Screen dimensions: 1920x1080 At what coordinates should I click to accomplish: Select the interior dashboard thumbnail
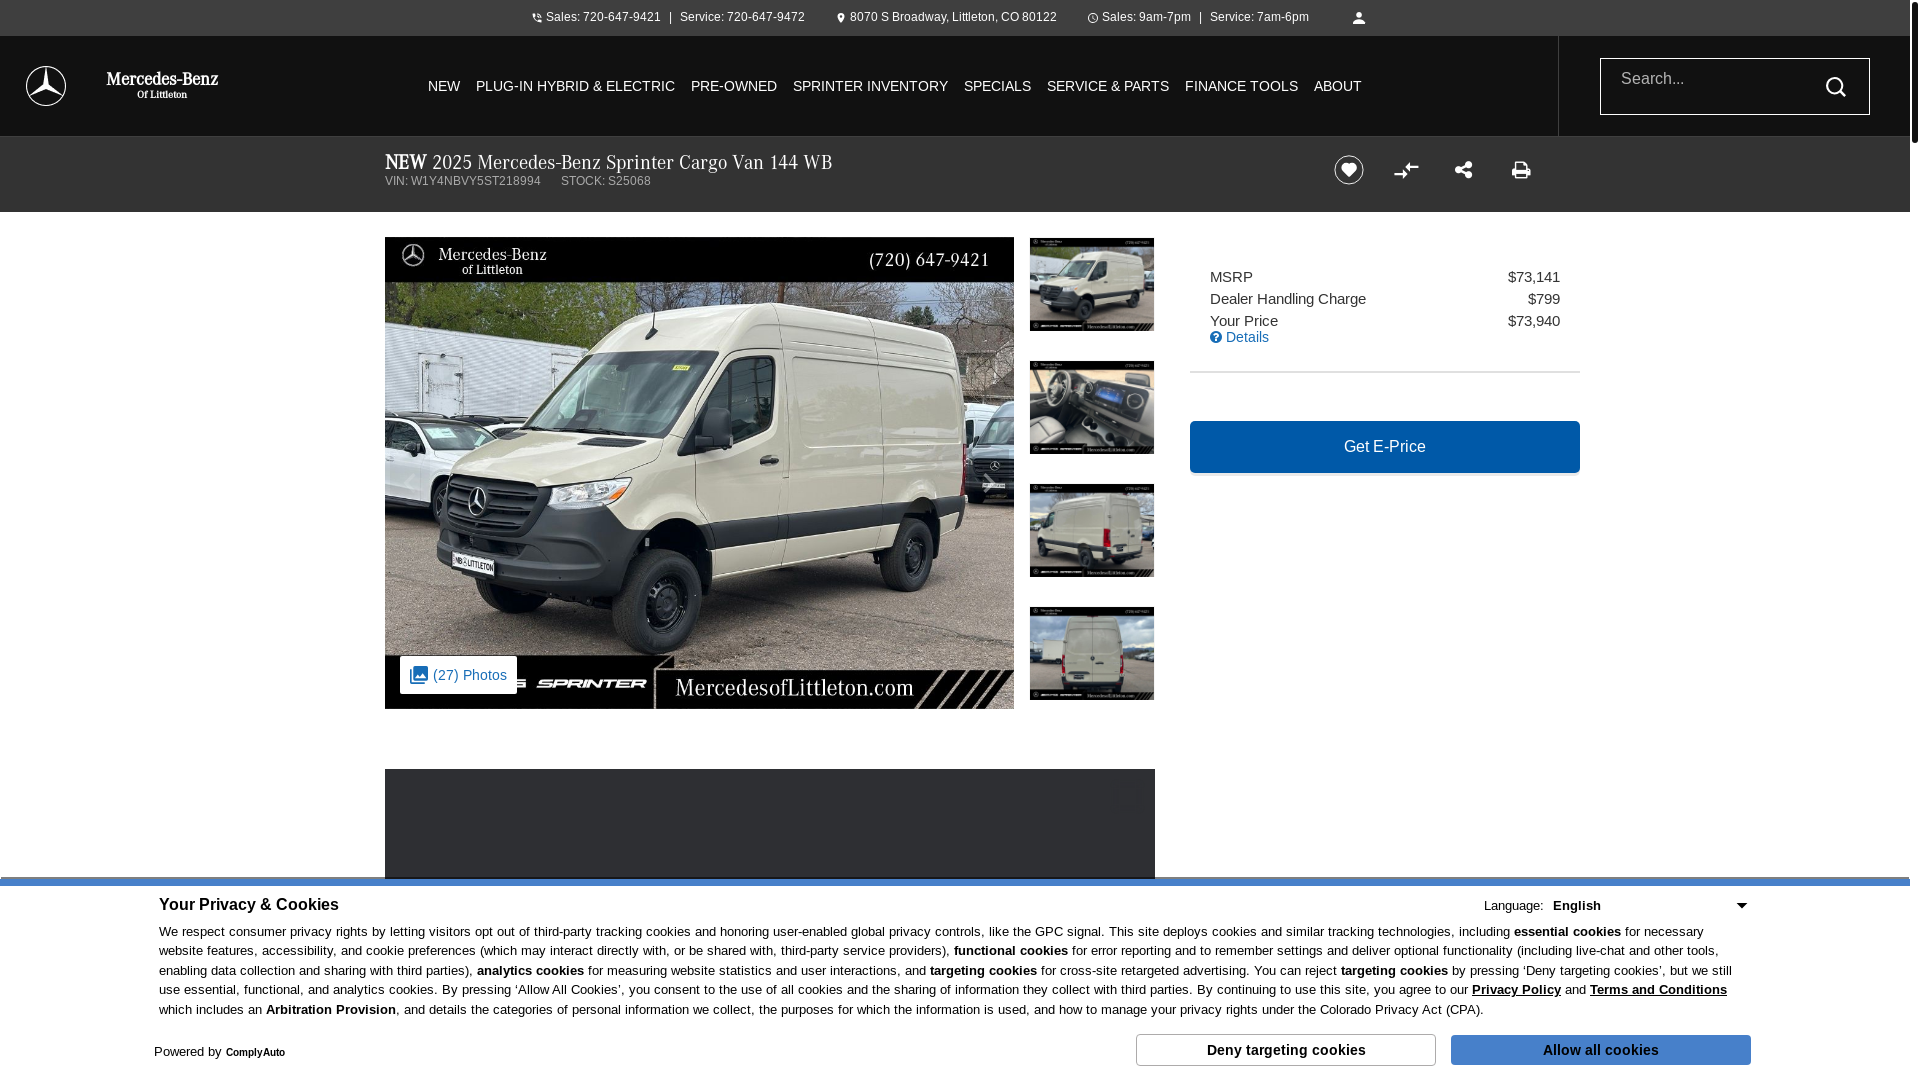click(x=1092, y=407)
